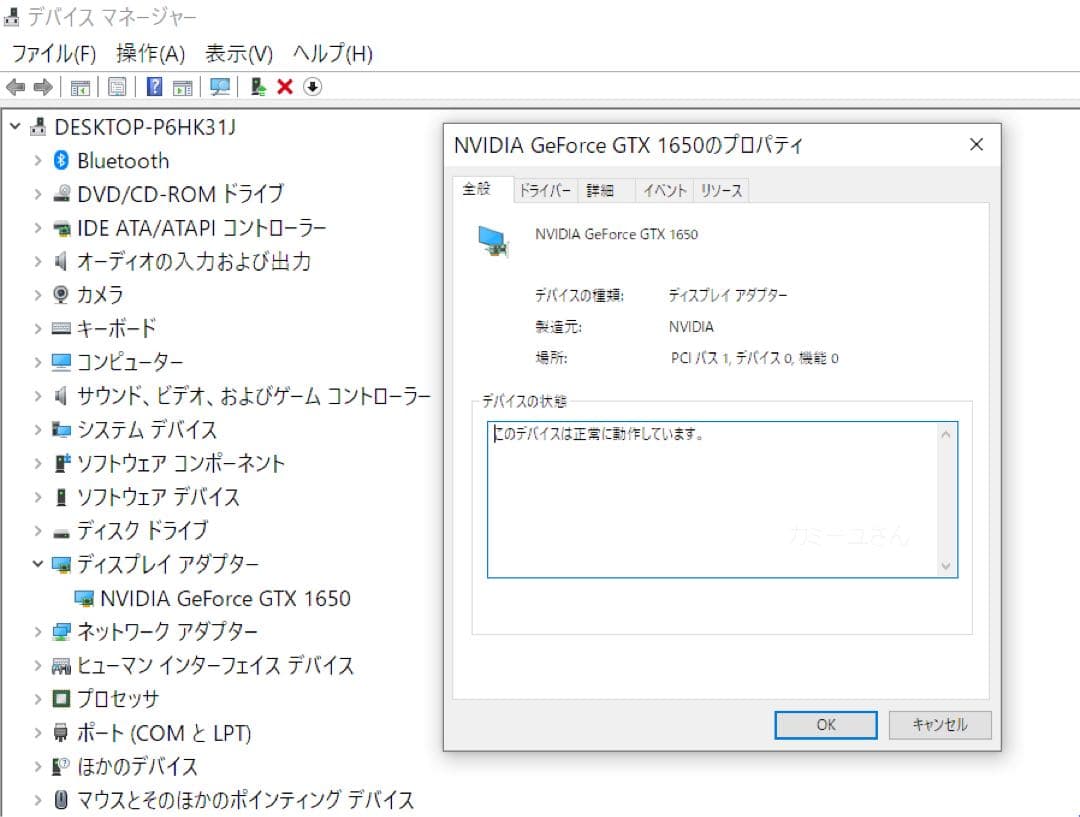This screenshot has height=817, width=1080.
Task: Select NVIDIA GeForce GTX 1650 tree entry
Action: click(225, 599)
